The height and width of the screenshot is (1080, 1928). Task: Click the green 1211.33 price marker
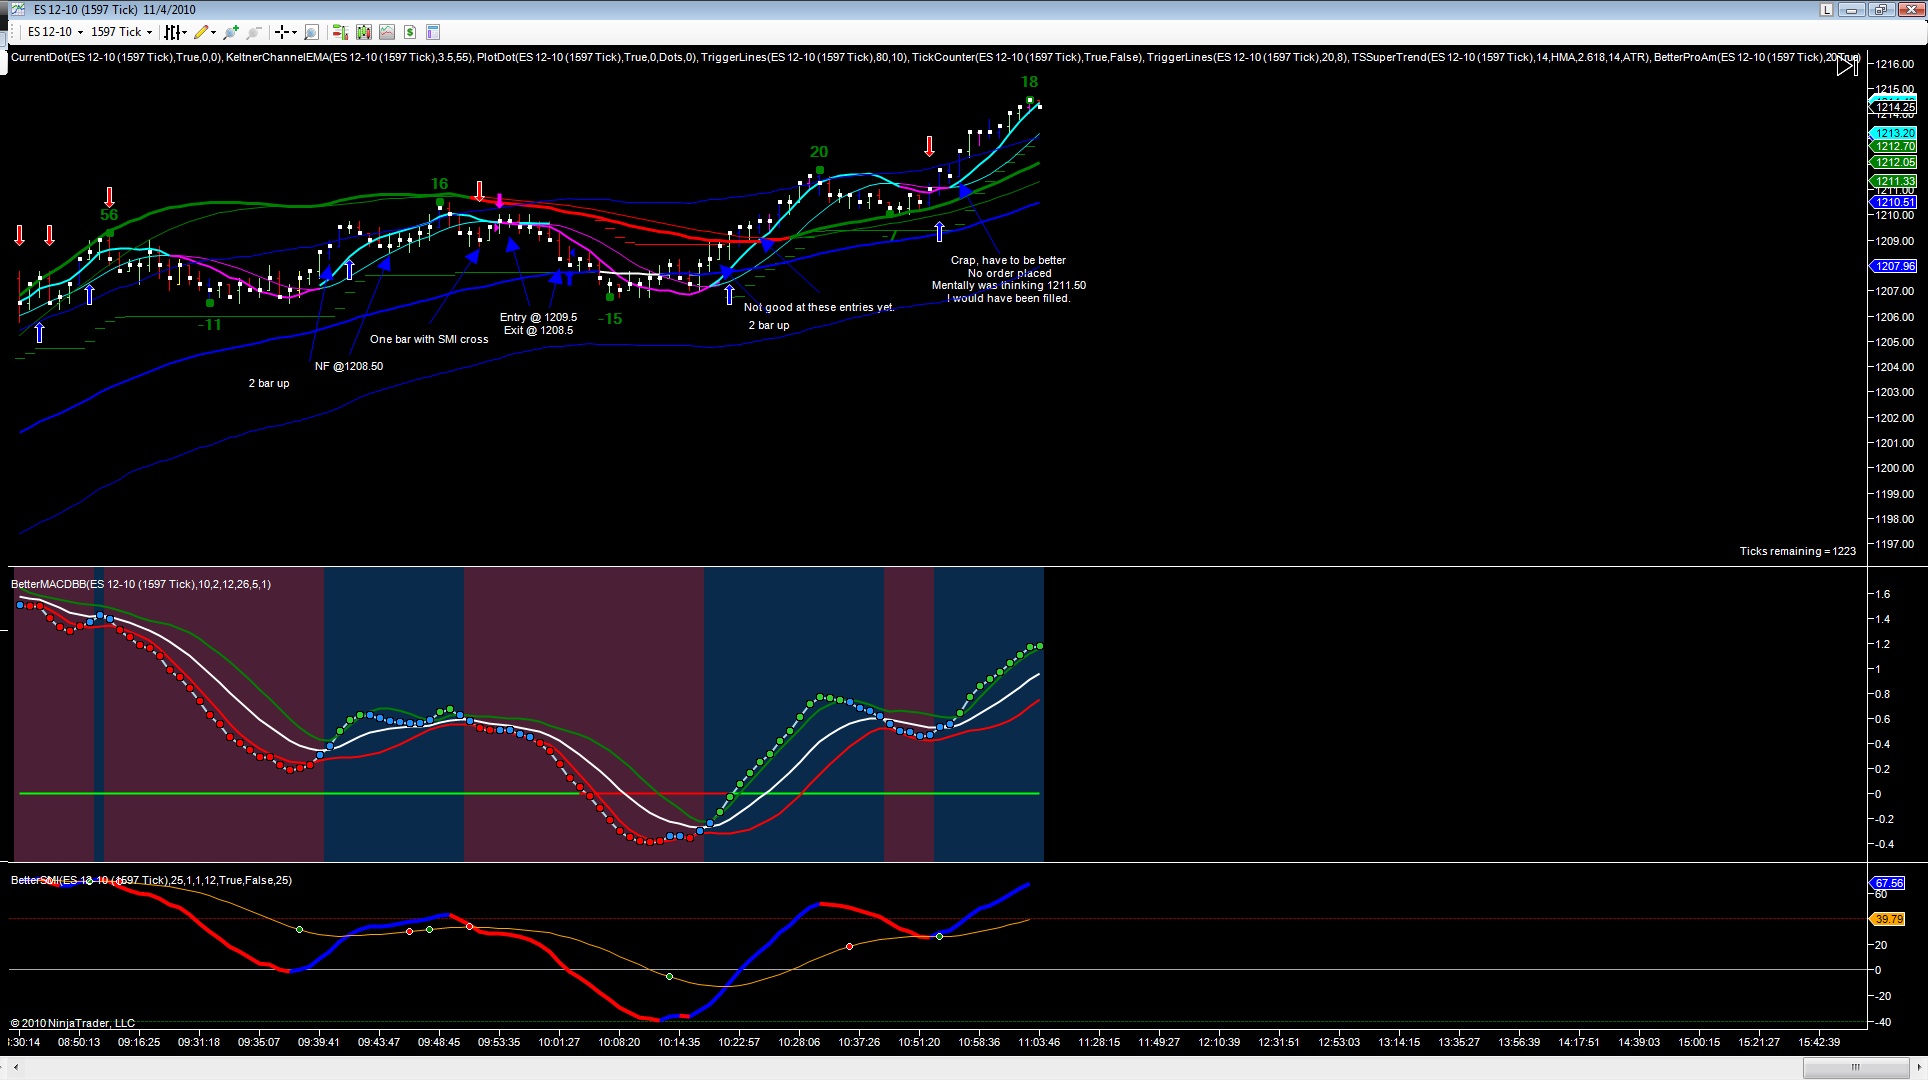coord(1892,181)
